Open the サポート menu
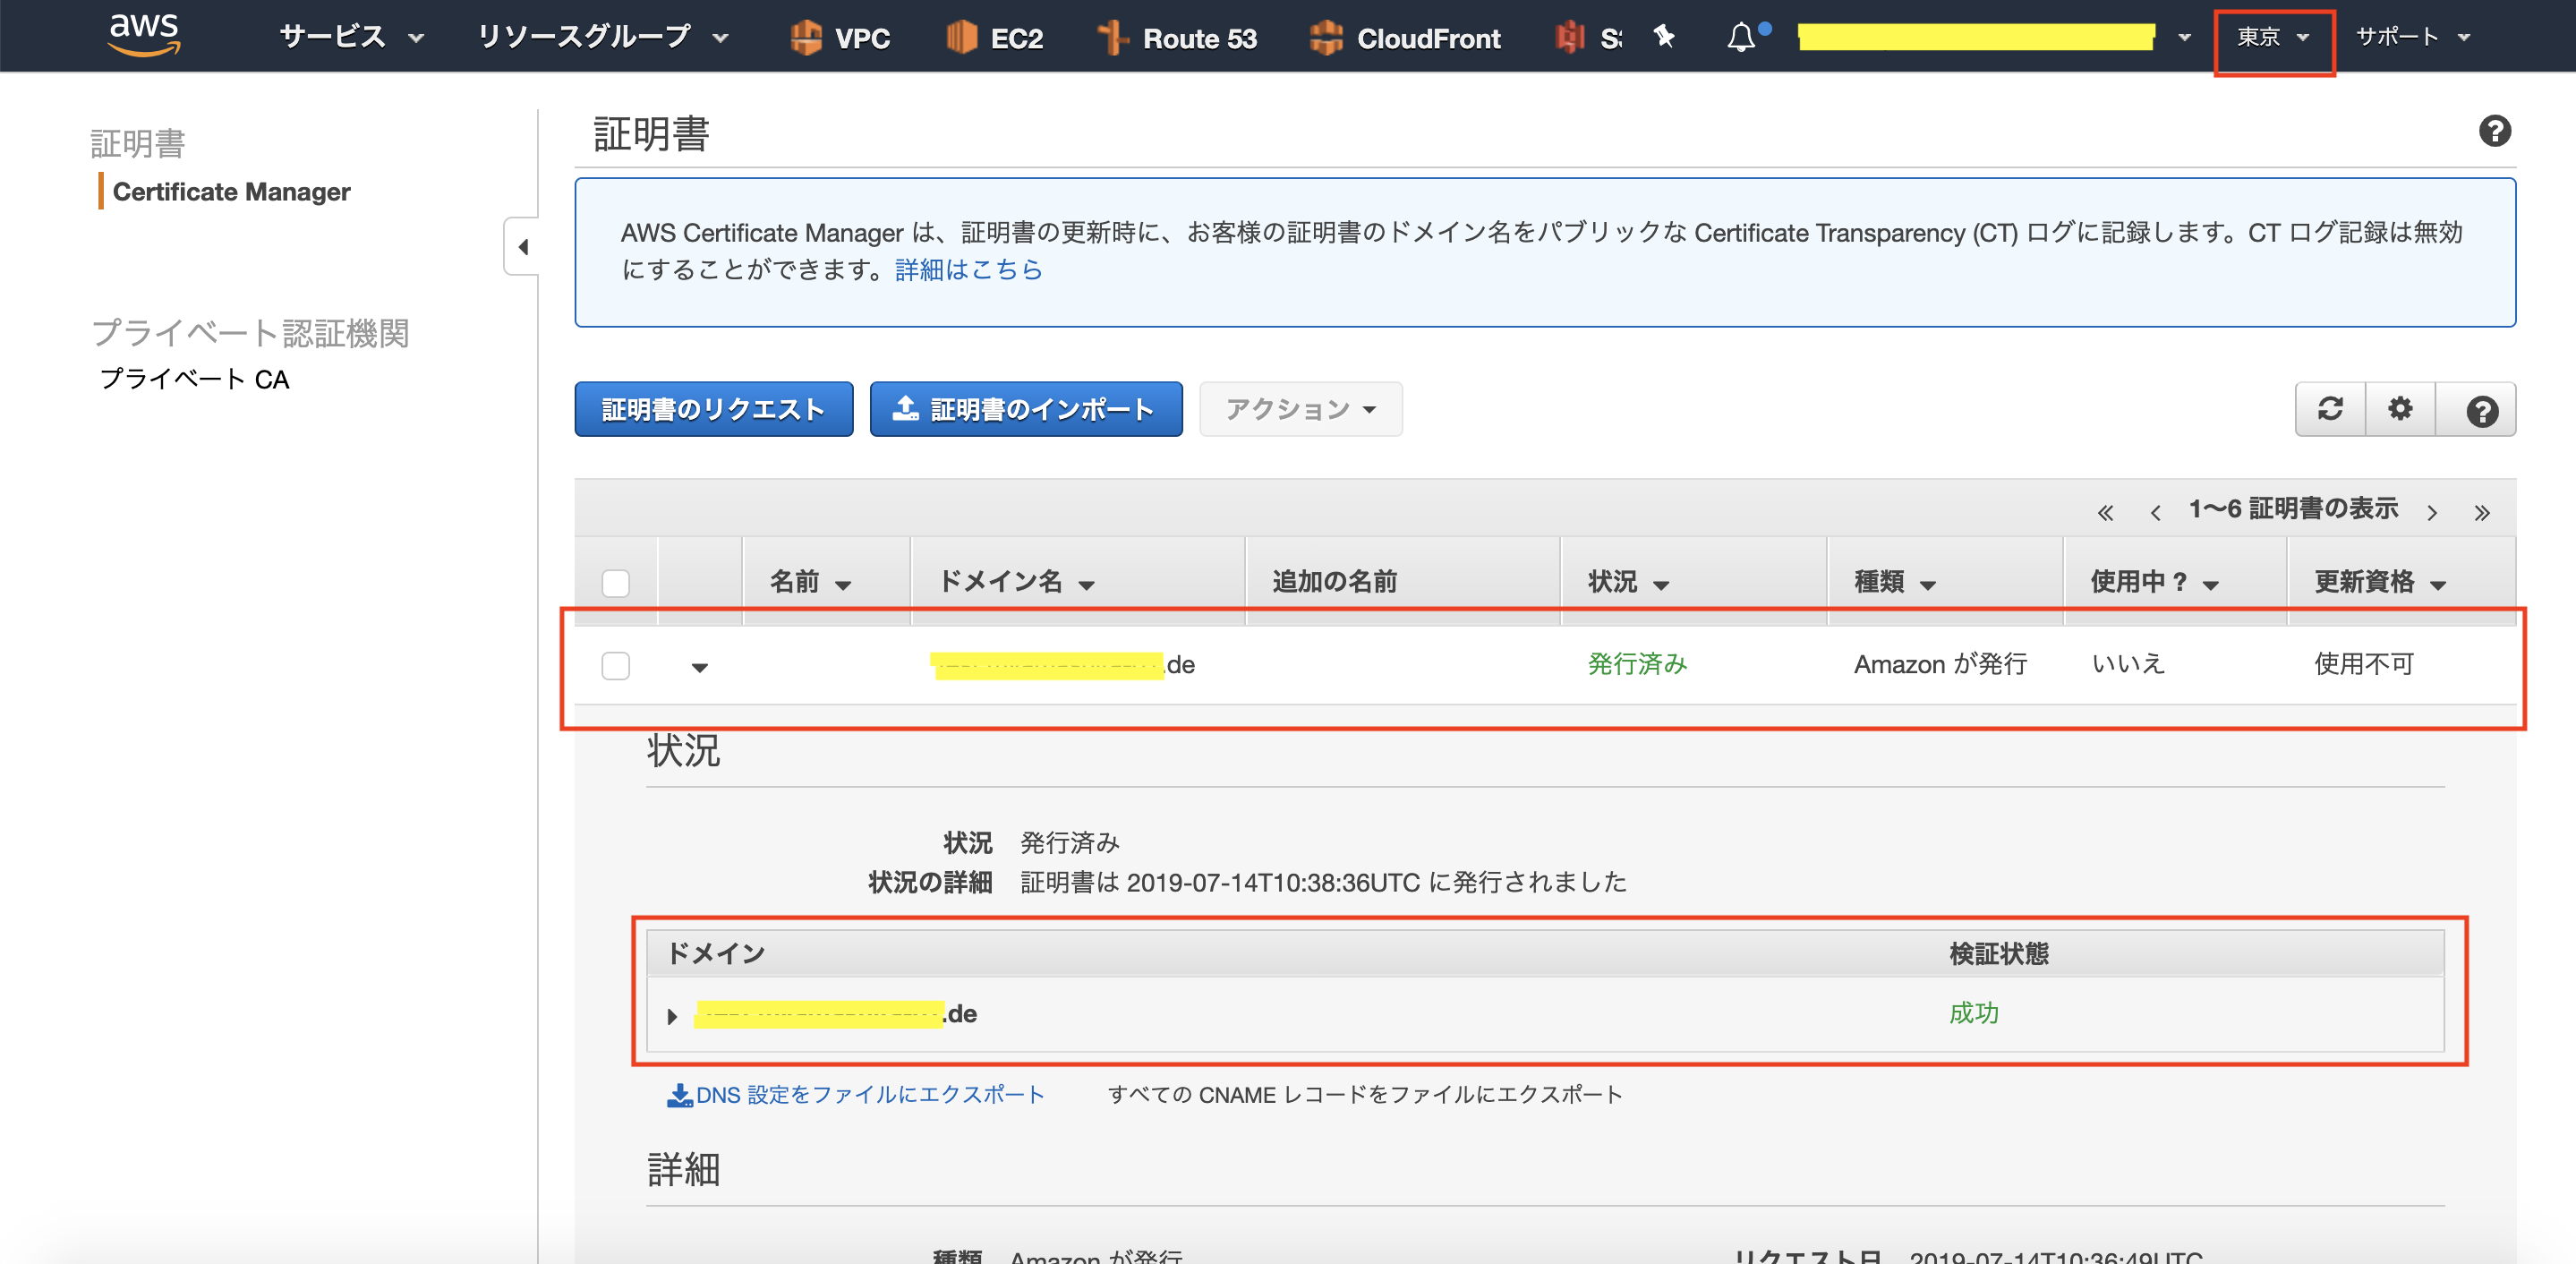Viewport: 2576px width, 1264px height. [2412, 37]
